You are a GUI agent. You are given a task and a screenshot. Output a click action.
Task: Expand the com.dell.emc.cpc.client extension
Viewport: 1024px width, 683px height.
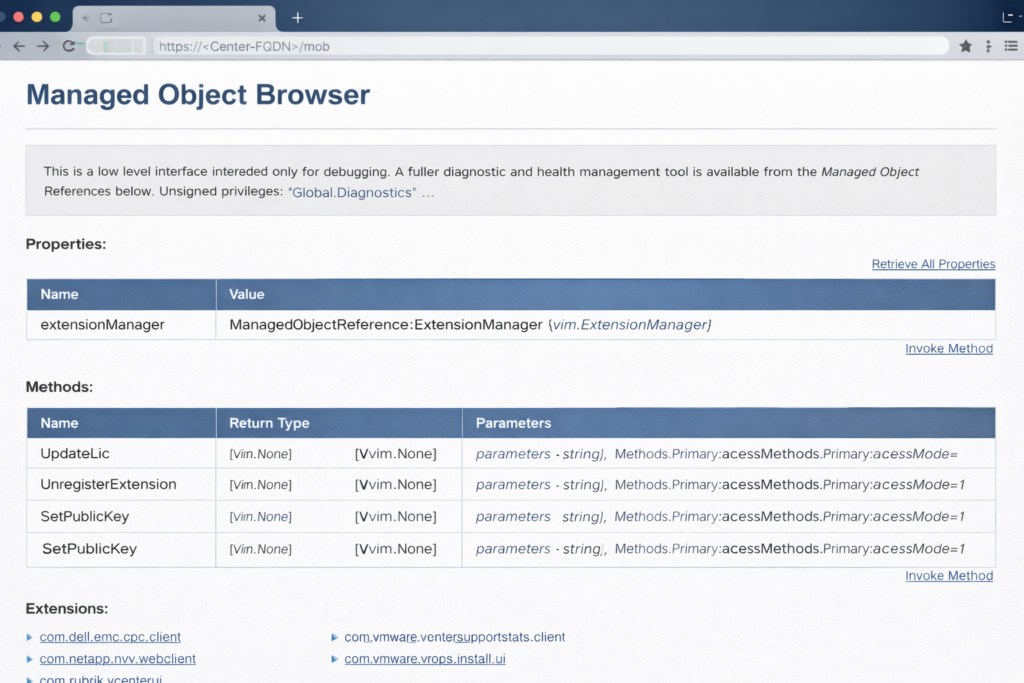[x=109, y=637]
